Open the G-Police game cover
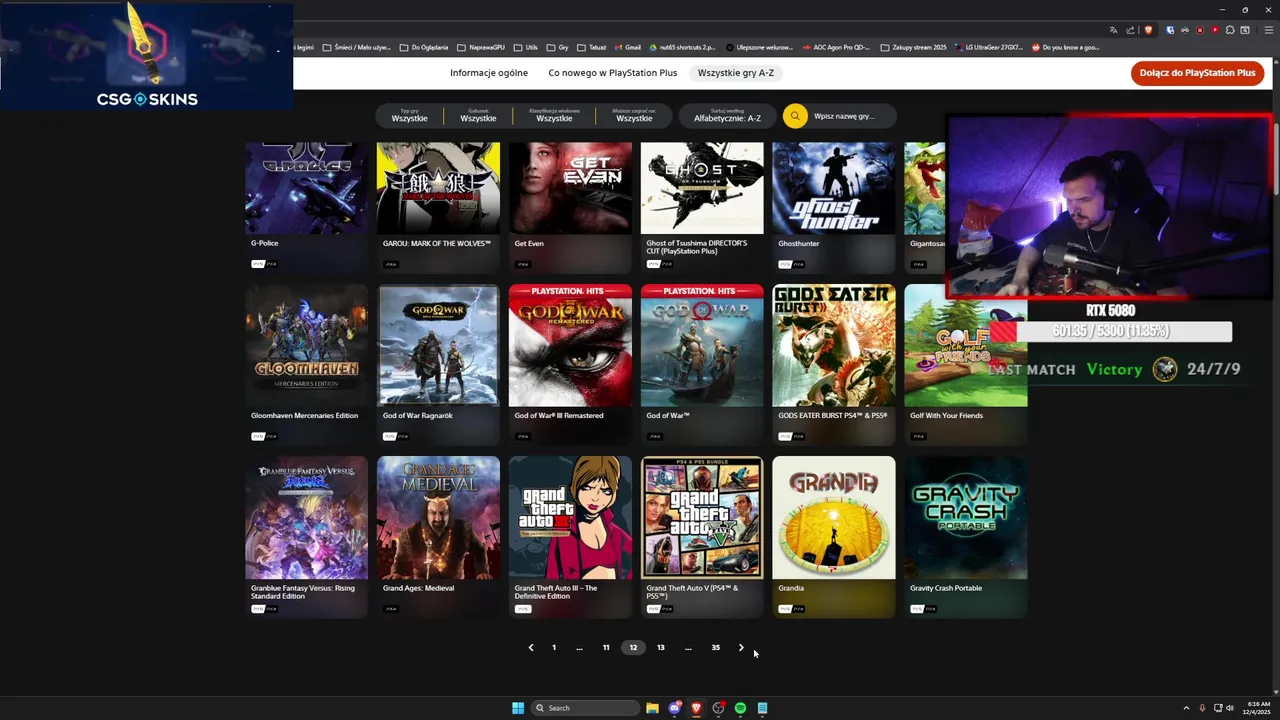This screenshot has width=1280, height=720. (x=306, y=188)
